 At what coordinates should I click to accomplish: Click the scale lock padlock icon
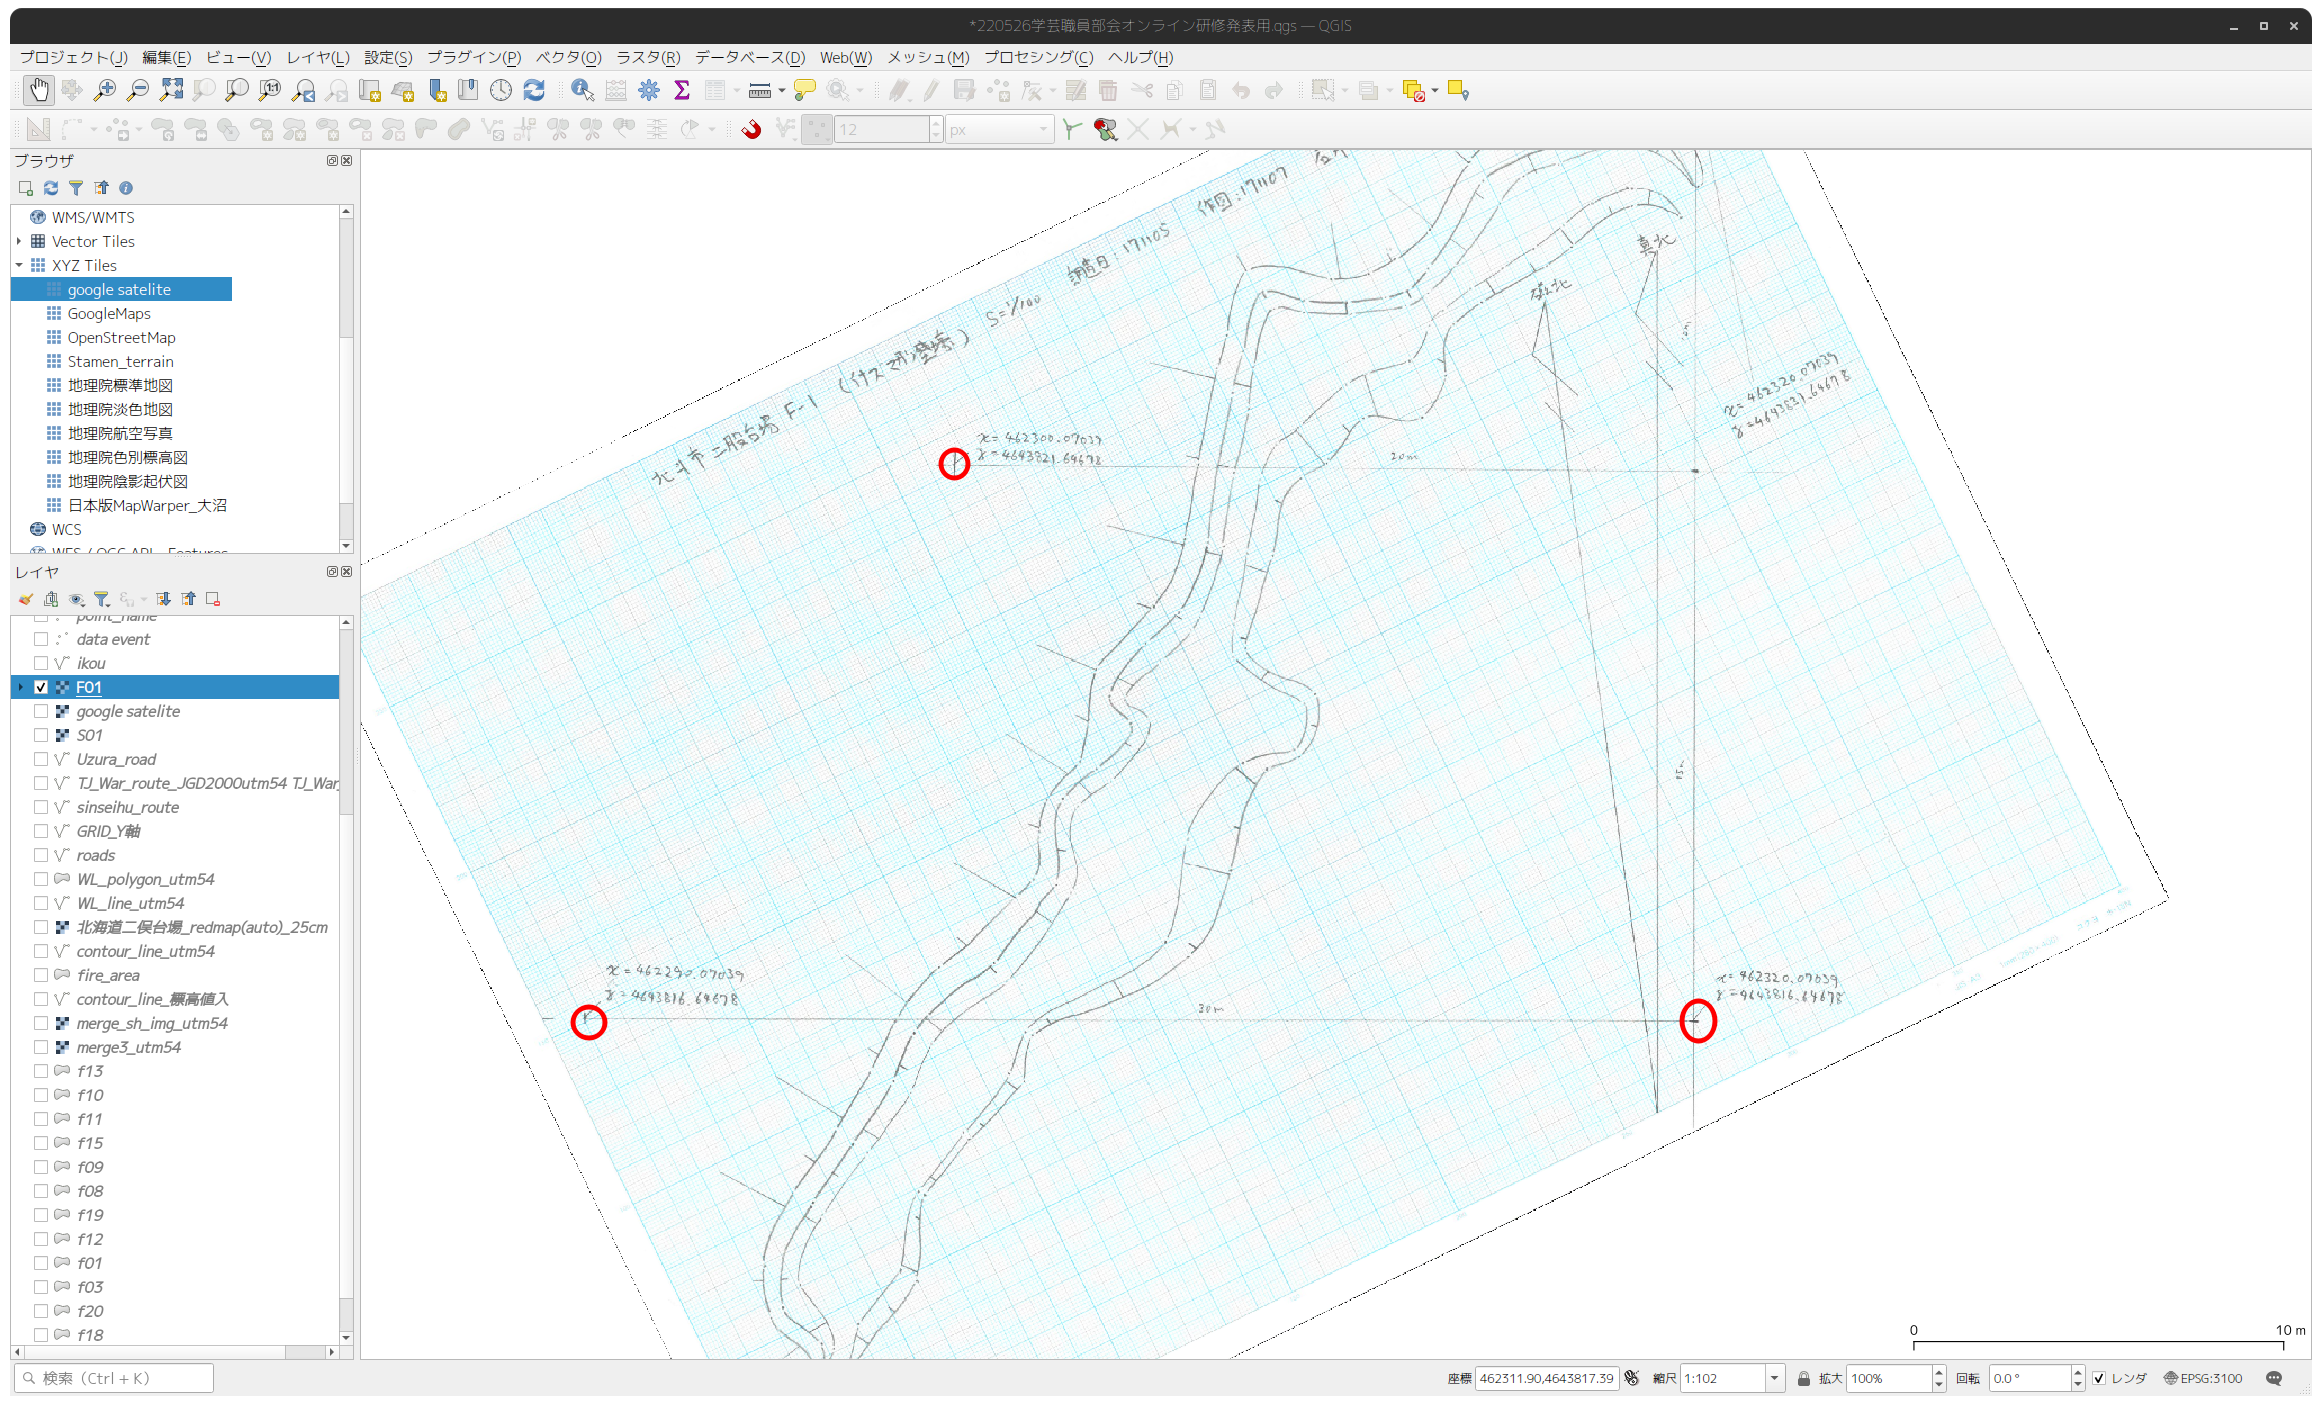(x=1803, y=1378)
